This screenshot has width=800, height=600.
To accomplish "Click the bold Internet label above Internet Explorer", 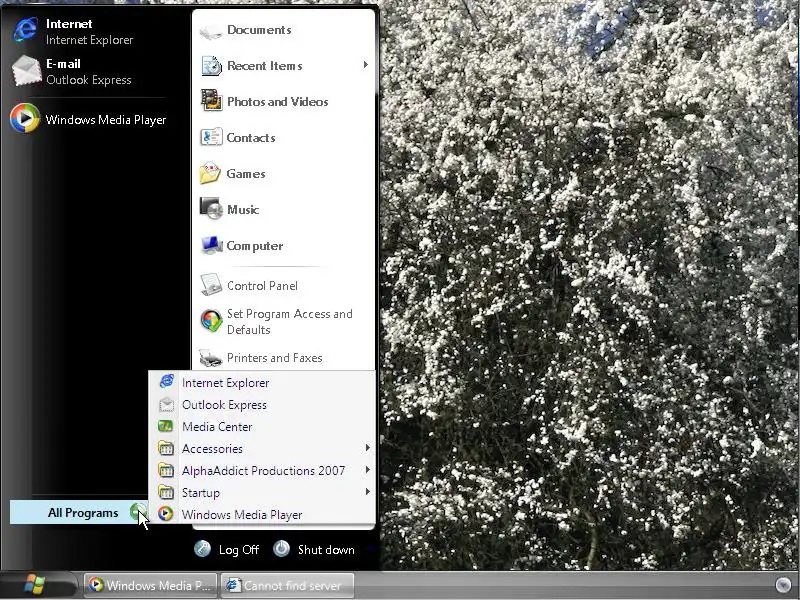I will tap(69, 24).
